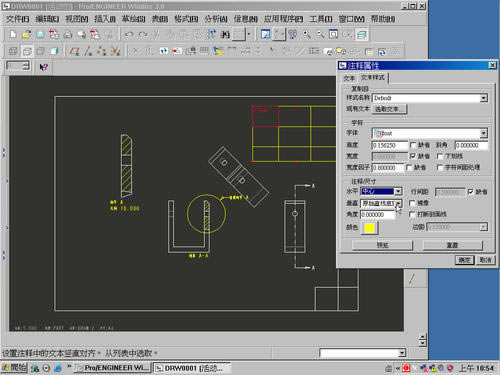This screenshot has height=375, width=500.
Task: Open the 文件 File menu
Action: click(17, 19)
